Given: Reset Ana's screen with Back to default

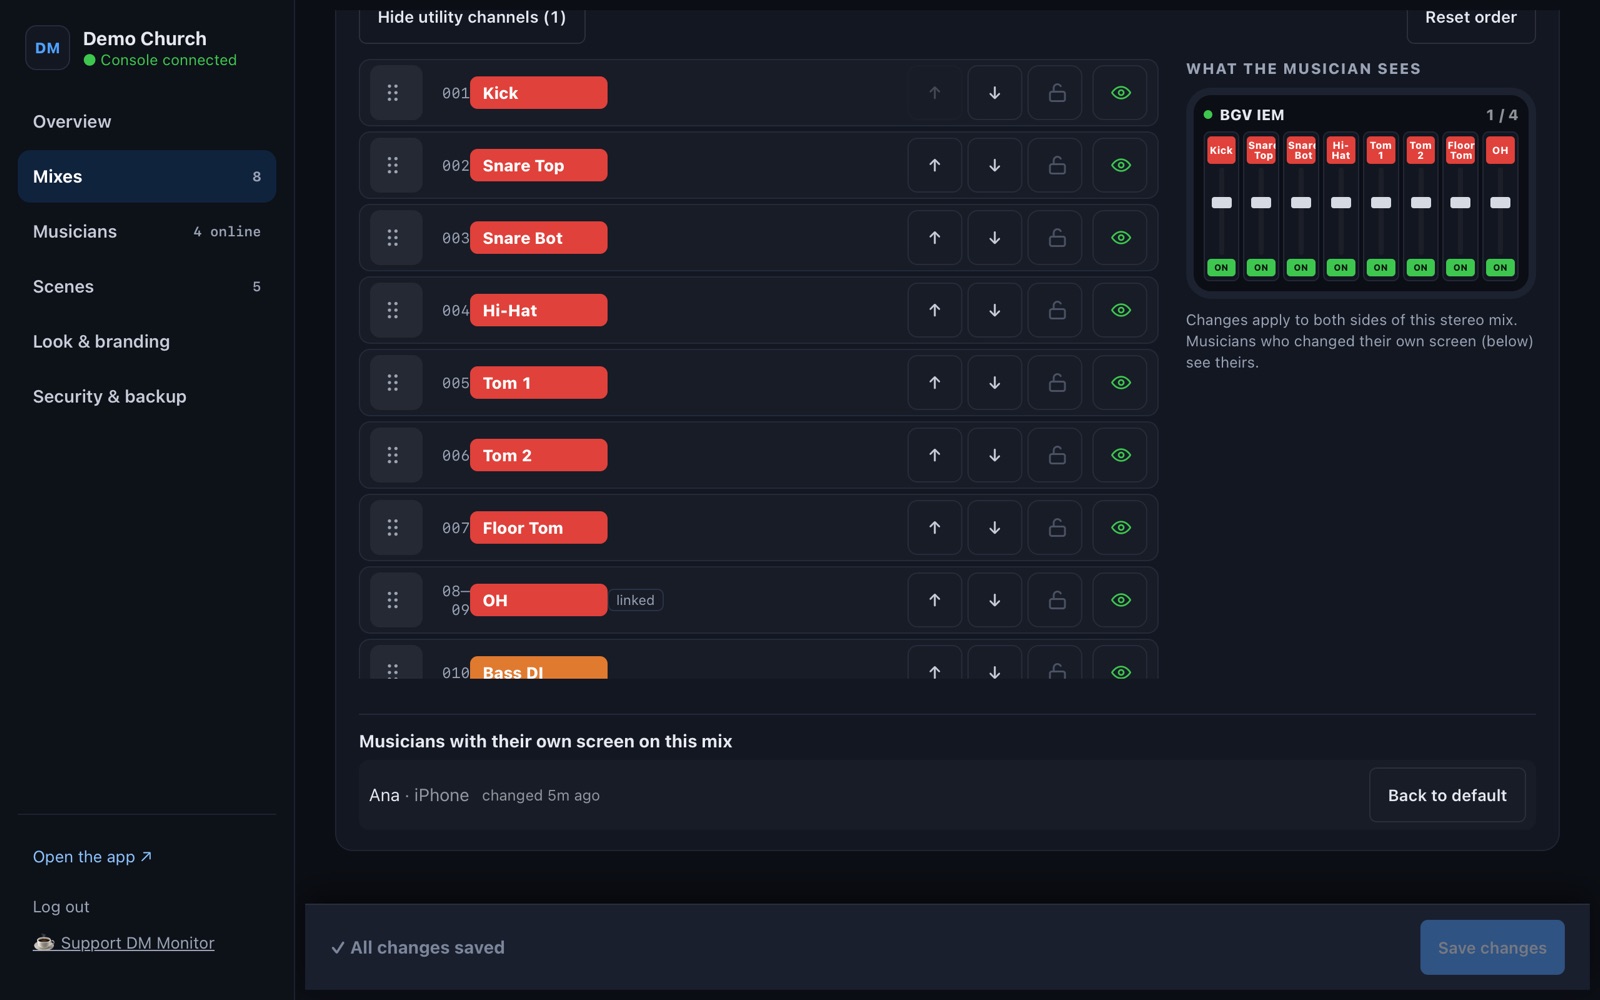Looking at the screenshot, I should 1447,795.
